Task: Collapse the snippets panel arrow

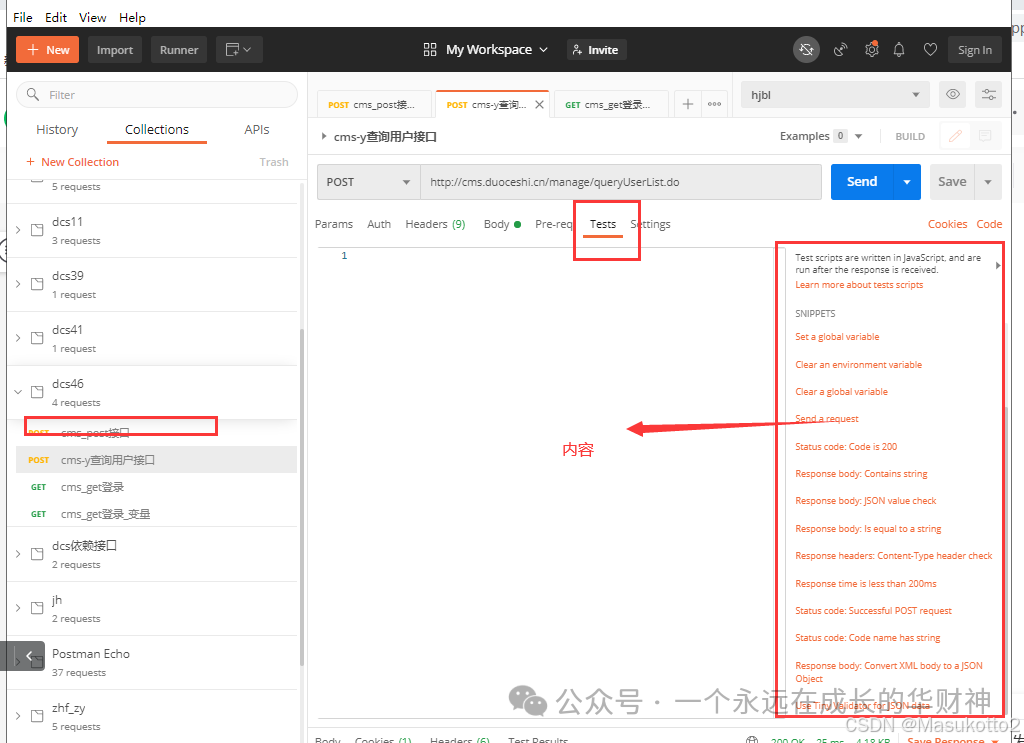Action: 997,265
